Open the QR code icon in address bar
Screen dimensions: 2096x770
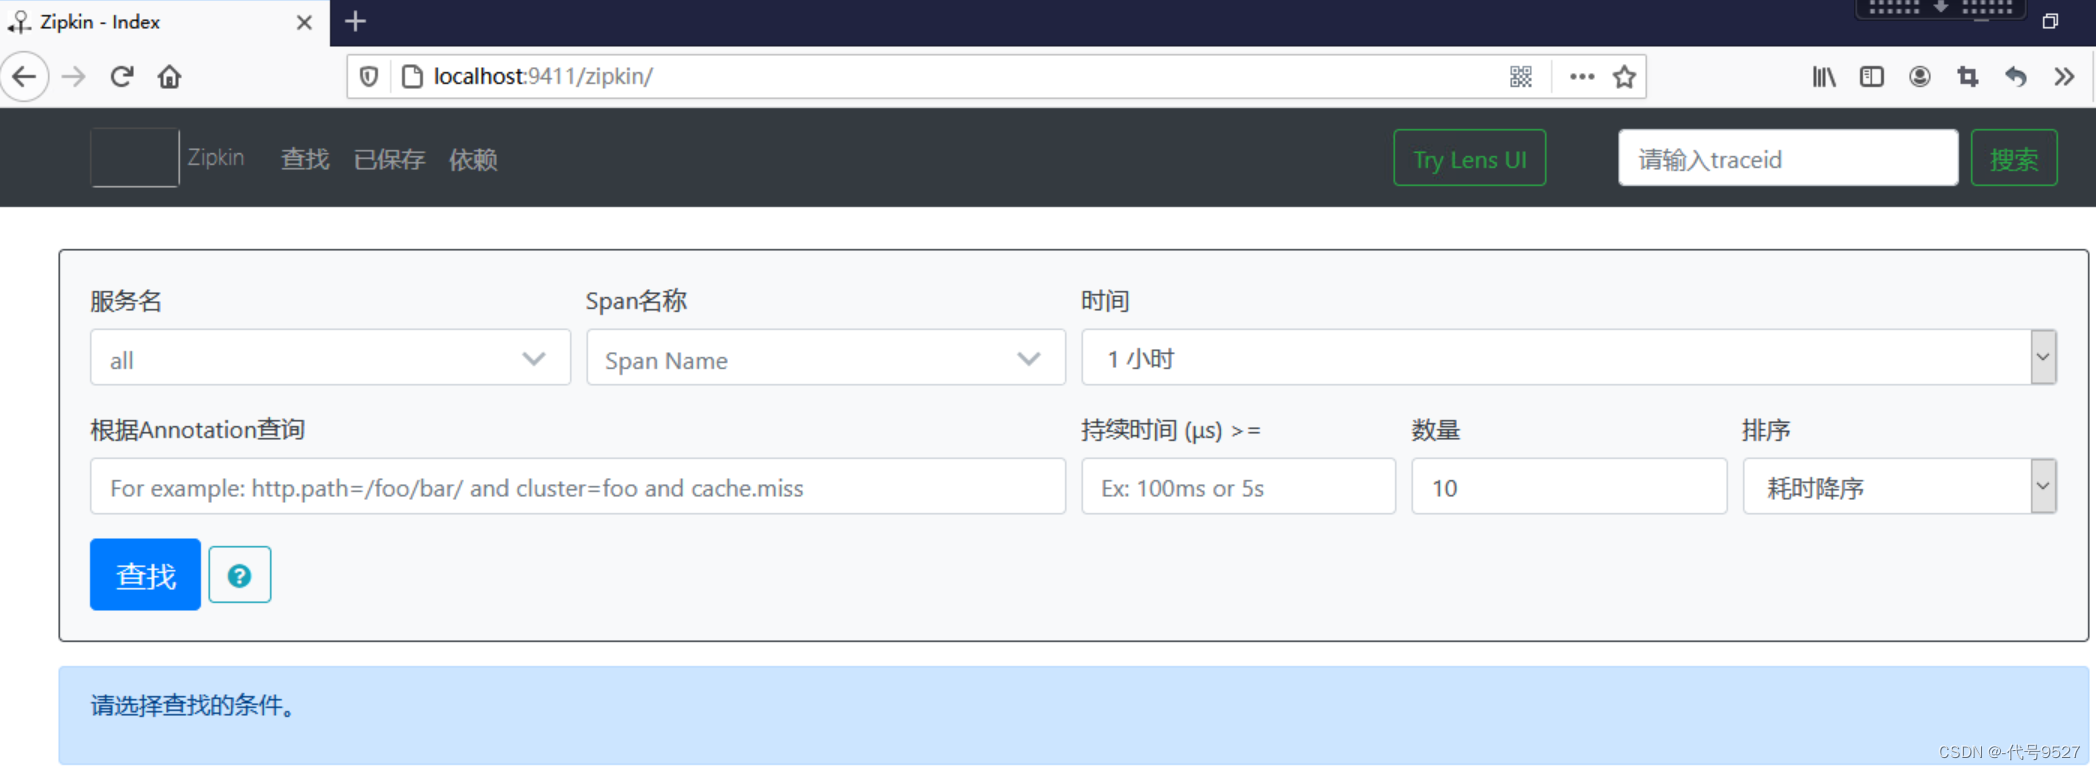[x=1521, y=77]
